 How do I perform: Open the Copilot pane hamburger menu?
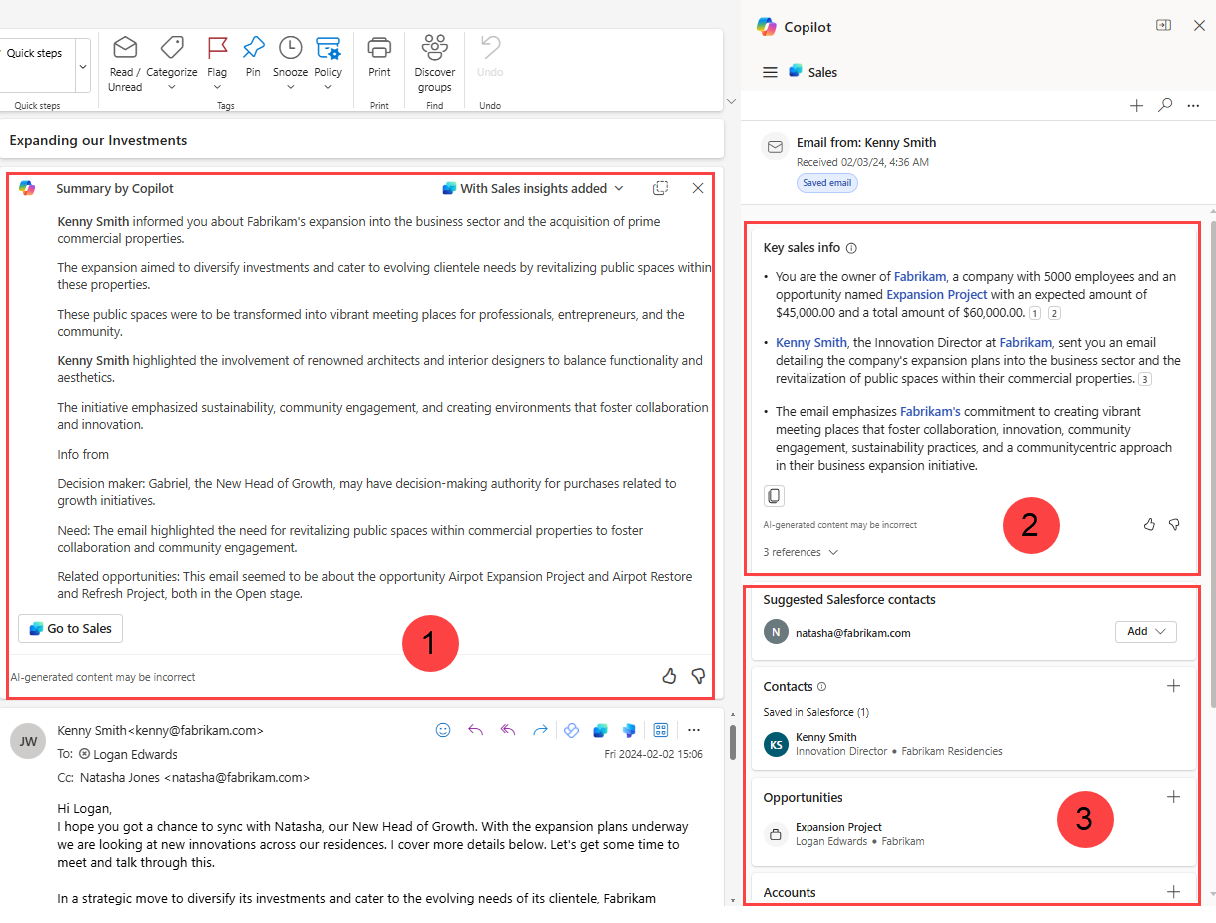click(x=770, y=72)
